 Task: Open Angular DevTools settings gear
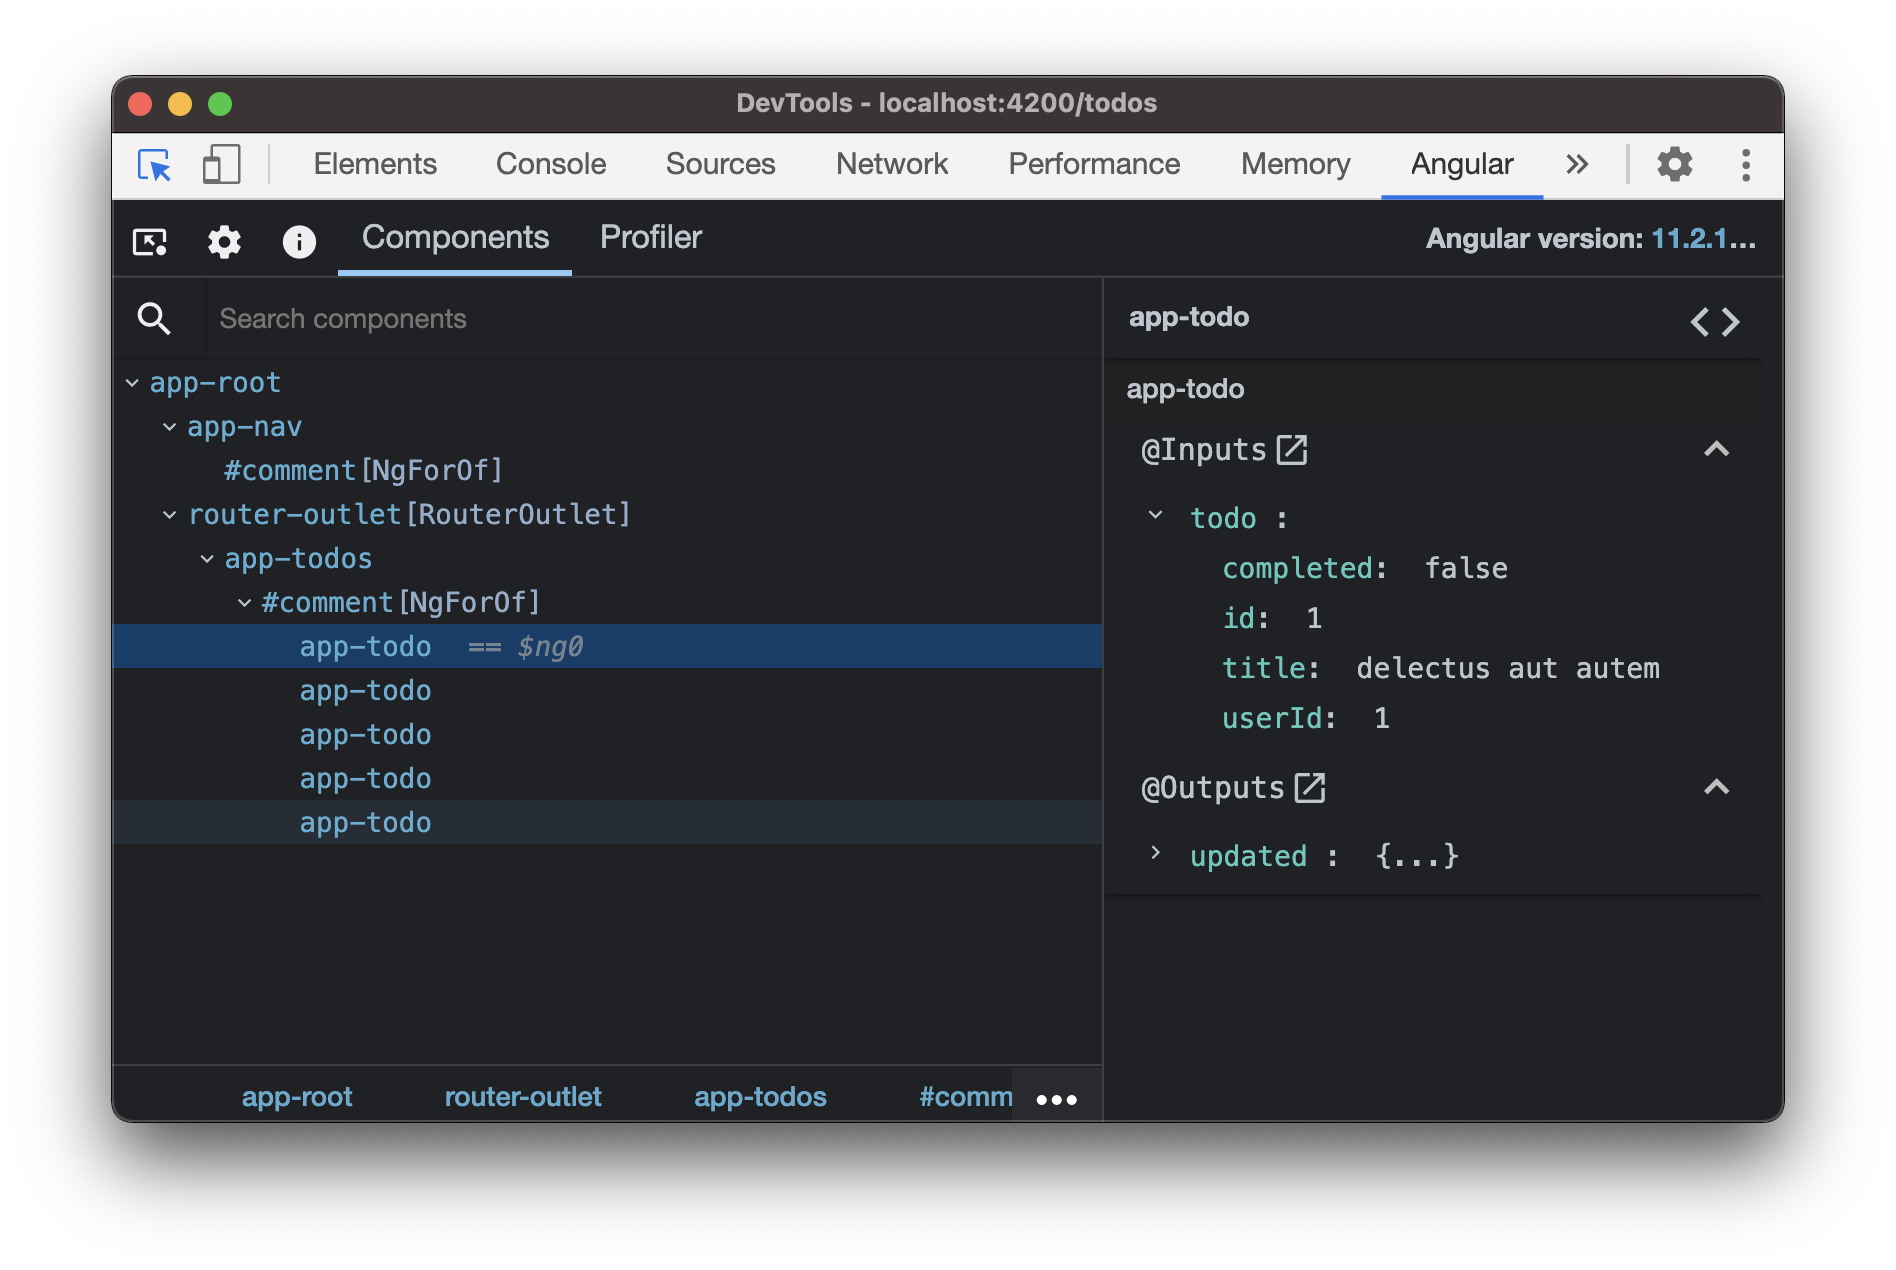pos(224,241)
